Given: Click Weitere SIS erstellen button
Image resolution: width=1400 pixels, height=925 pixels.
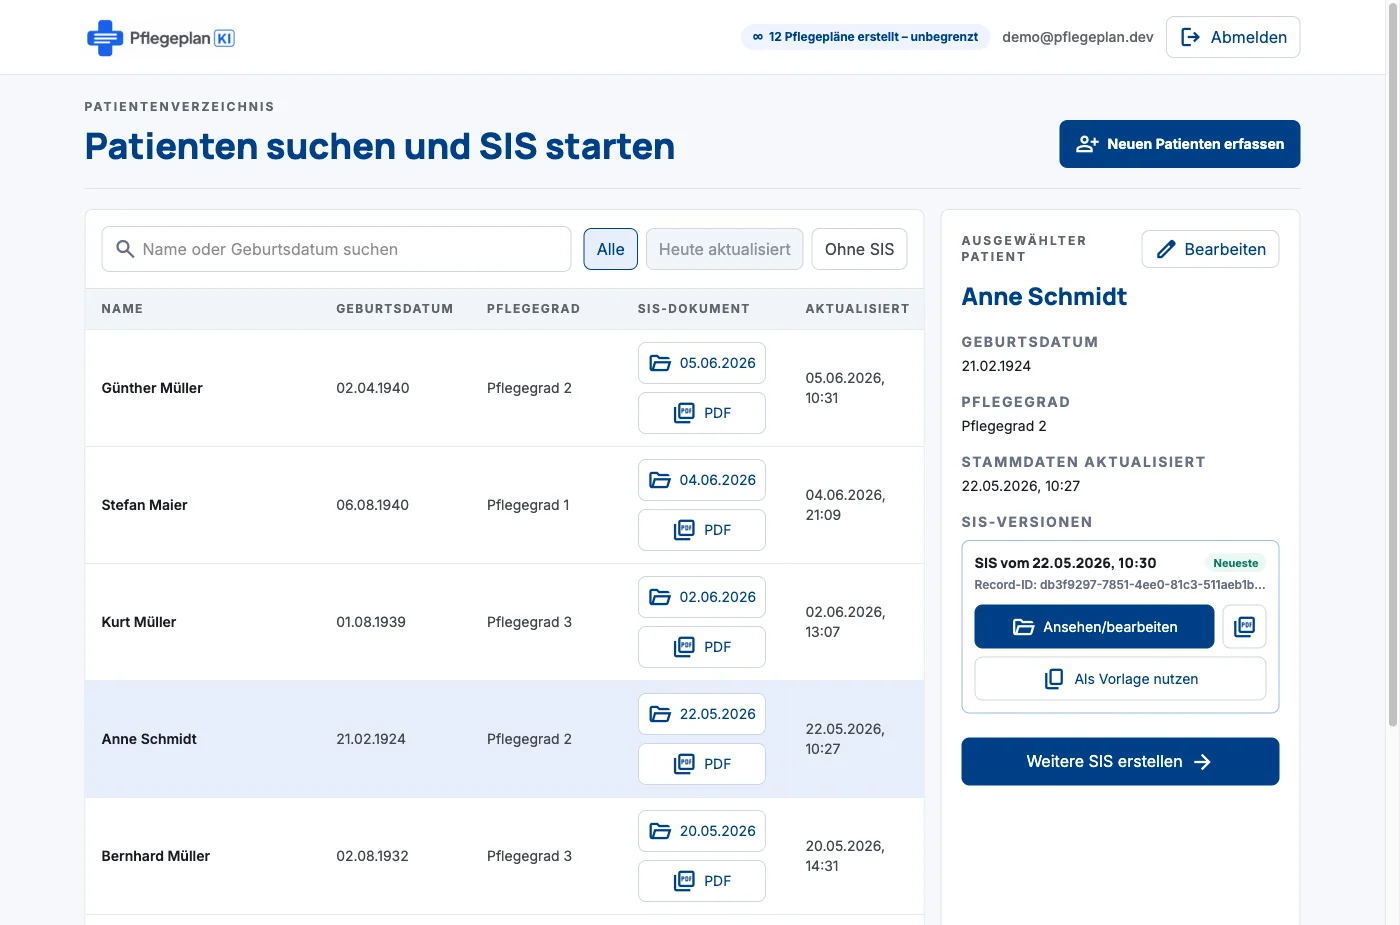Looking at the screenshot, I should pyautogui.click(x=1120, y=762).
